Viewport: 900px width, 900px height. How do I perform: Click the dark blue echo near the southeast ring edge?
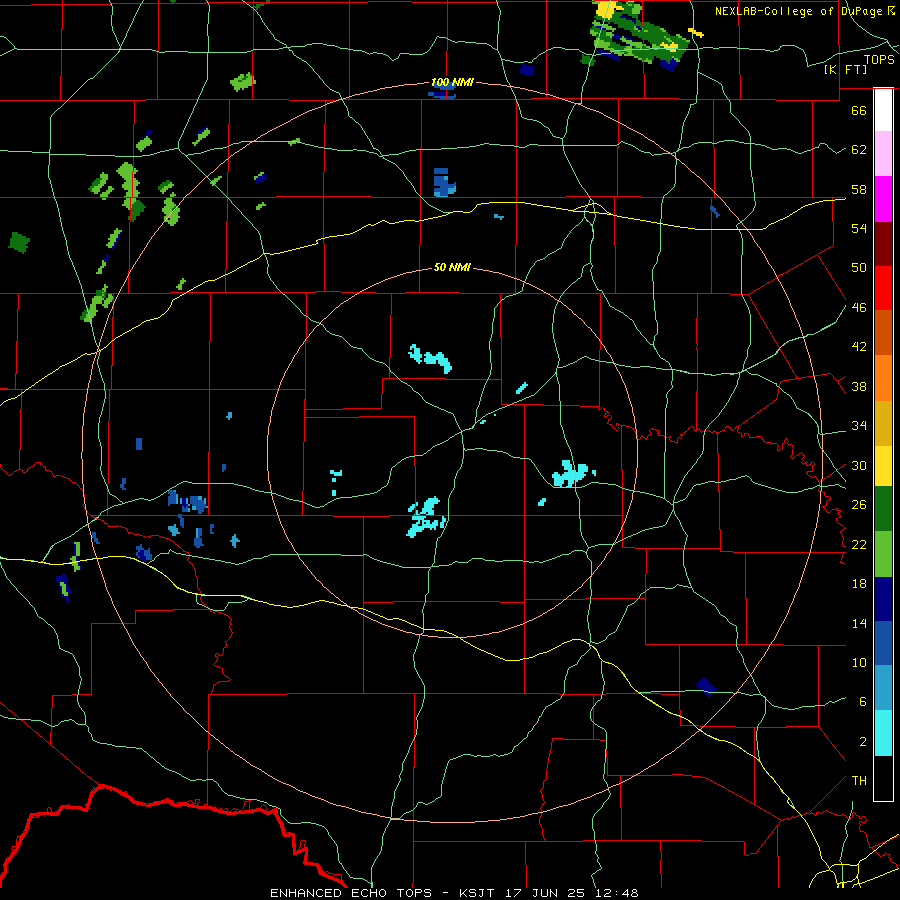point(707,686)
